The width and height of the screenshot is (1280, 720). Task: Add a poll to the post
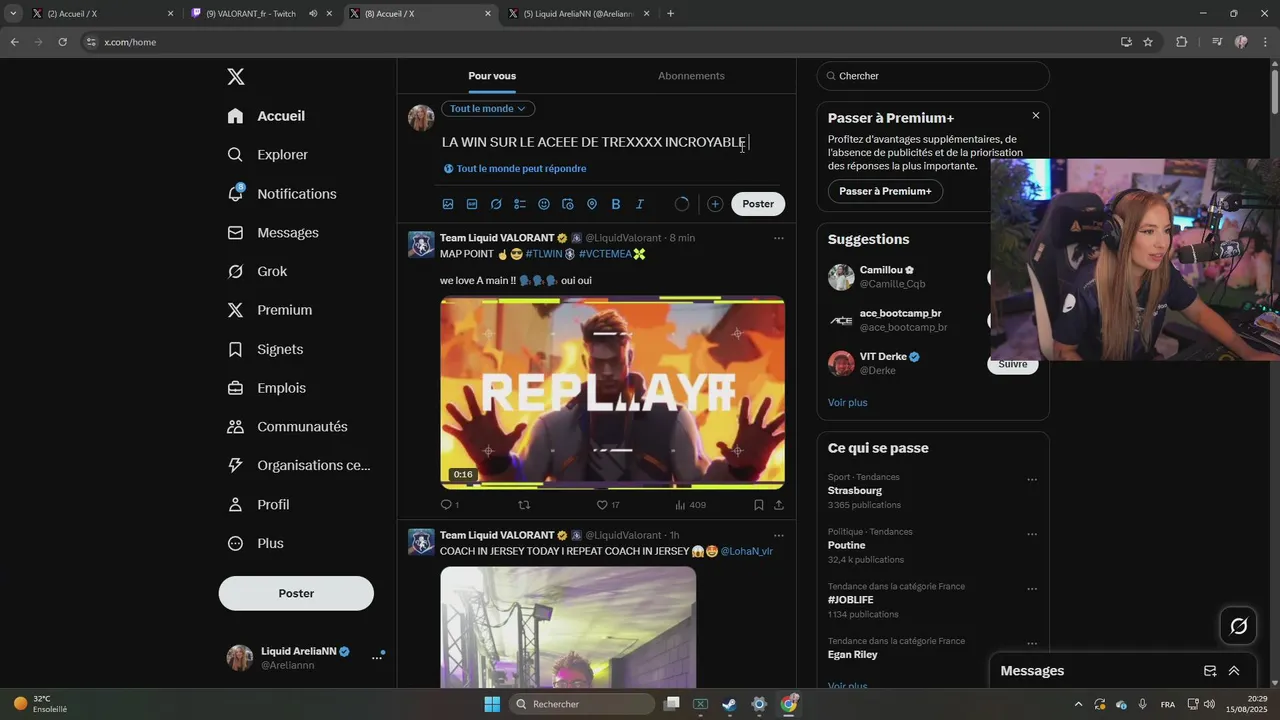pyautogui.click(x=520, y=204)
